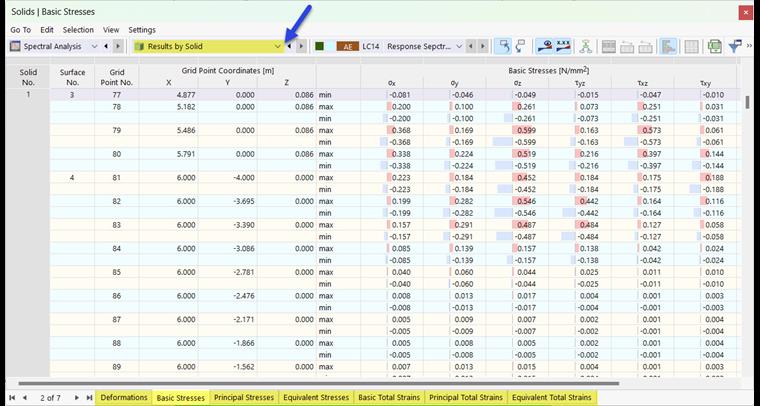
Task: Click second grey column width icon
Action: (645, 47)
